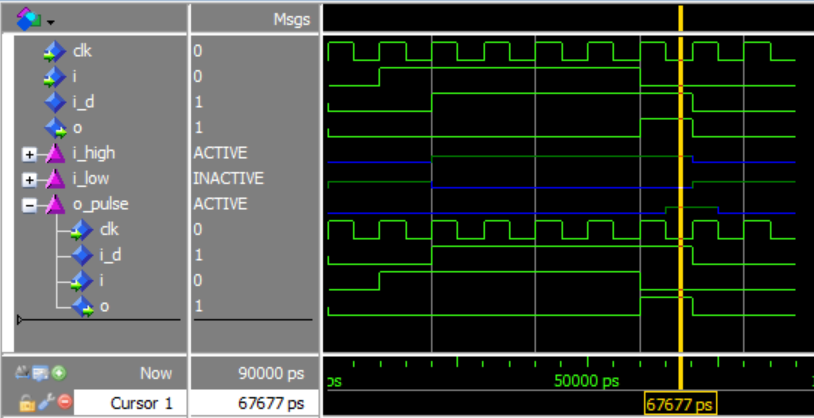Click the 90000 ps Now time value

click(271, 373)
